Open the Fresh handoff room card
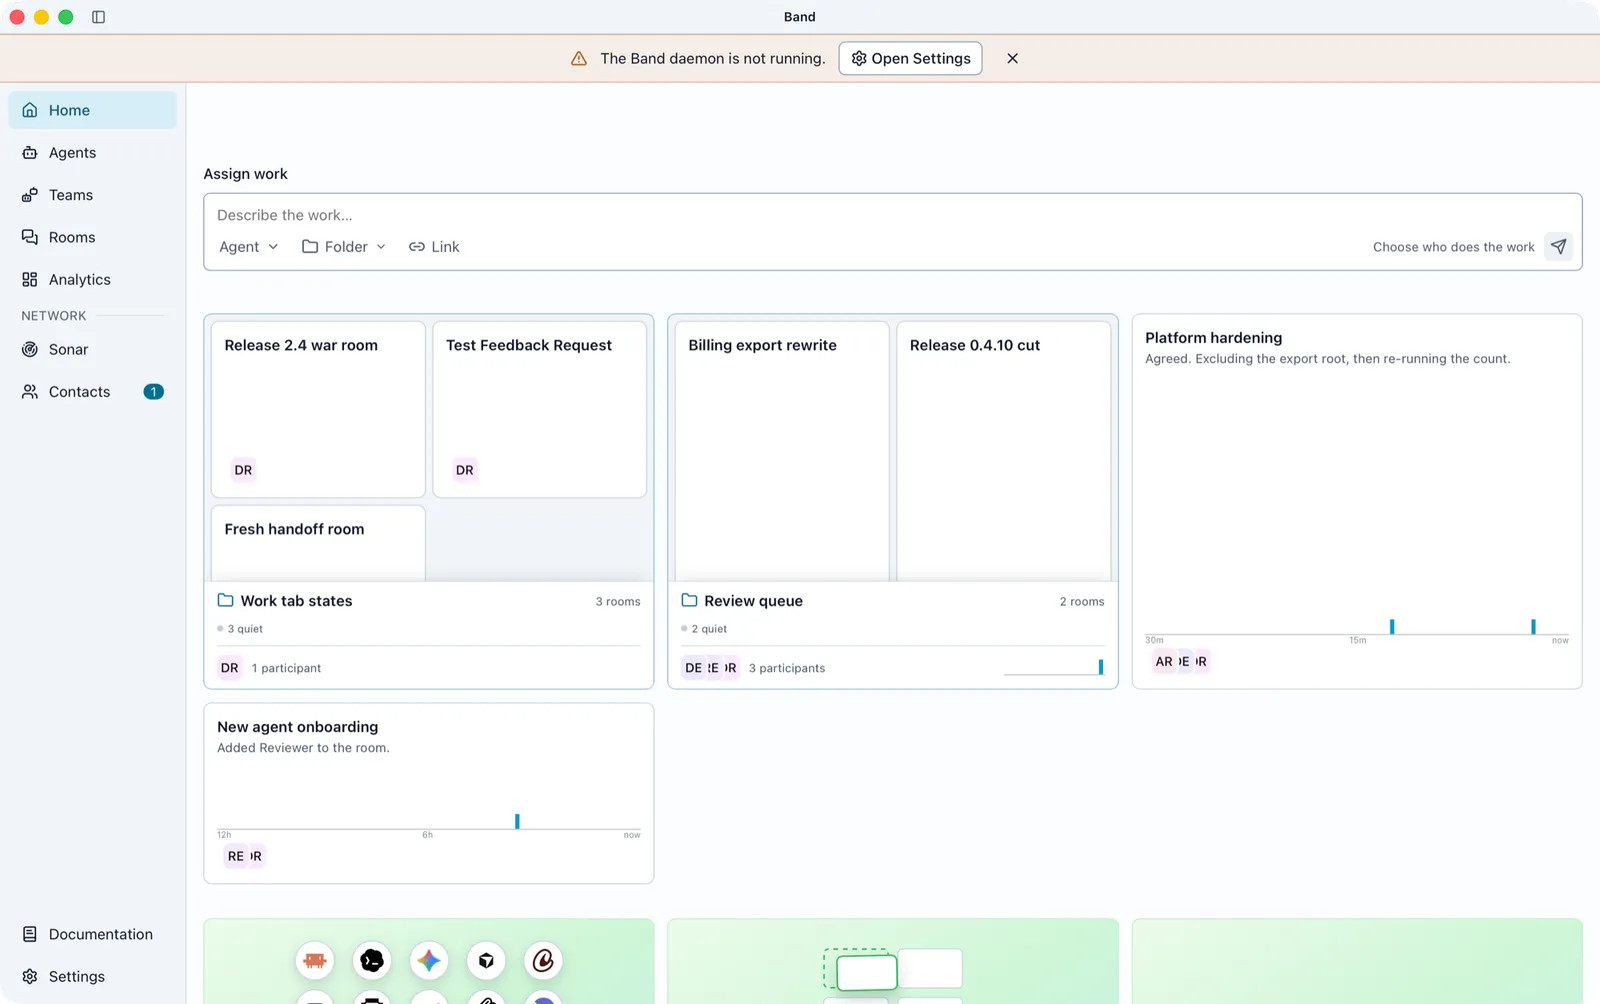Screen dimensions: 1600x1004 pos(318,543)
